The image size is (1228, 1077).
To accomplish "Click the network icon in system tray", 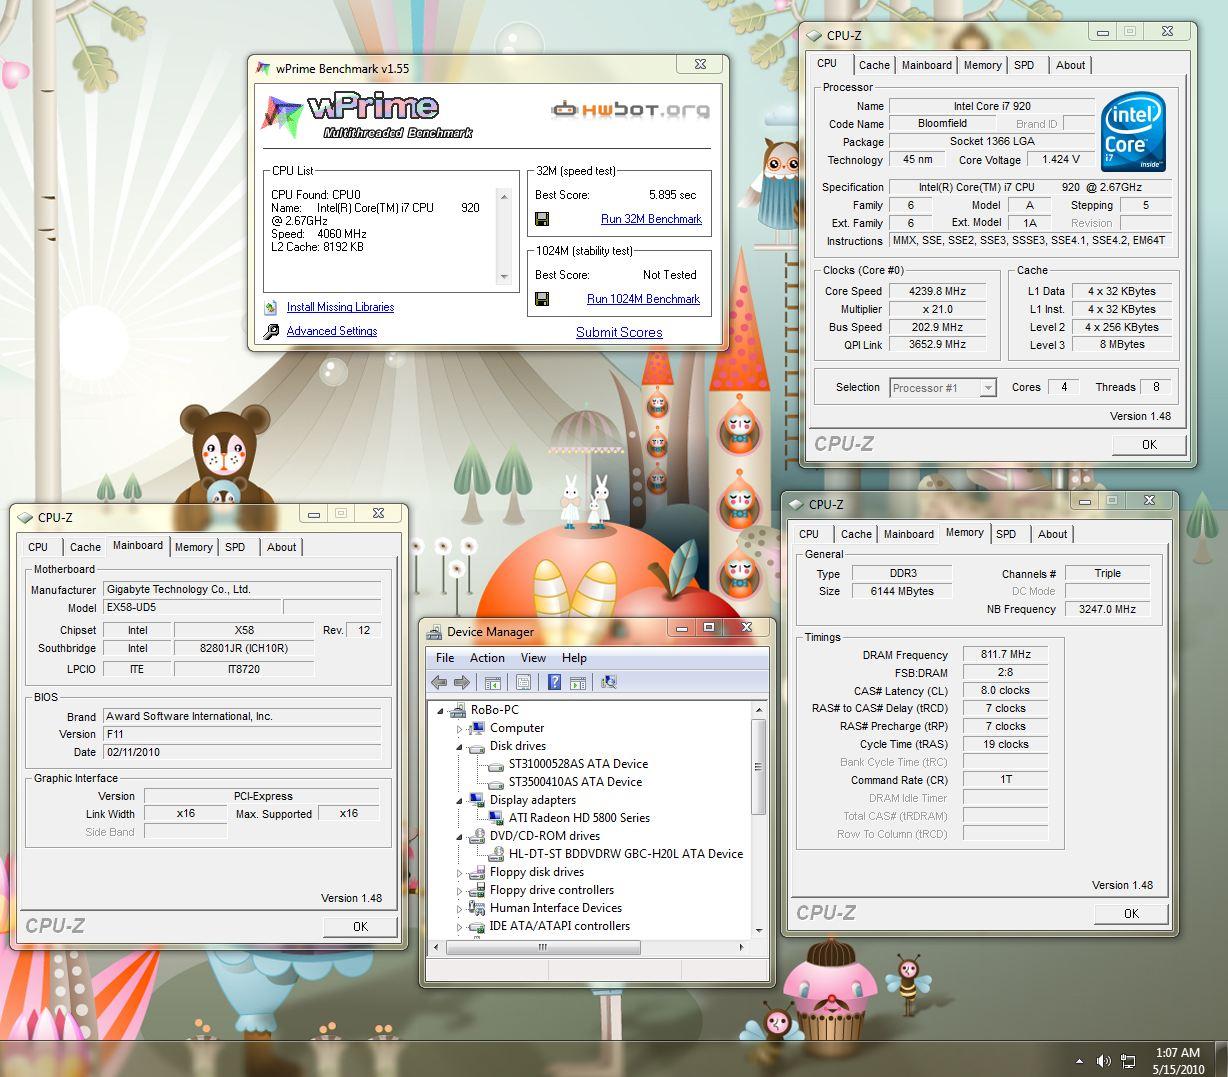I will point(1128,1061).
